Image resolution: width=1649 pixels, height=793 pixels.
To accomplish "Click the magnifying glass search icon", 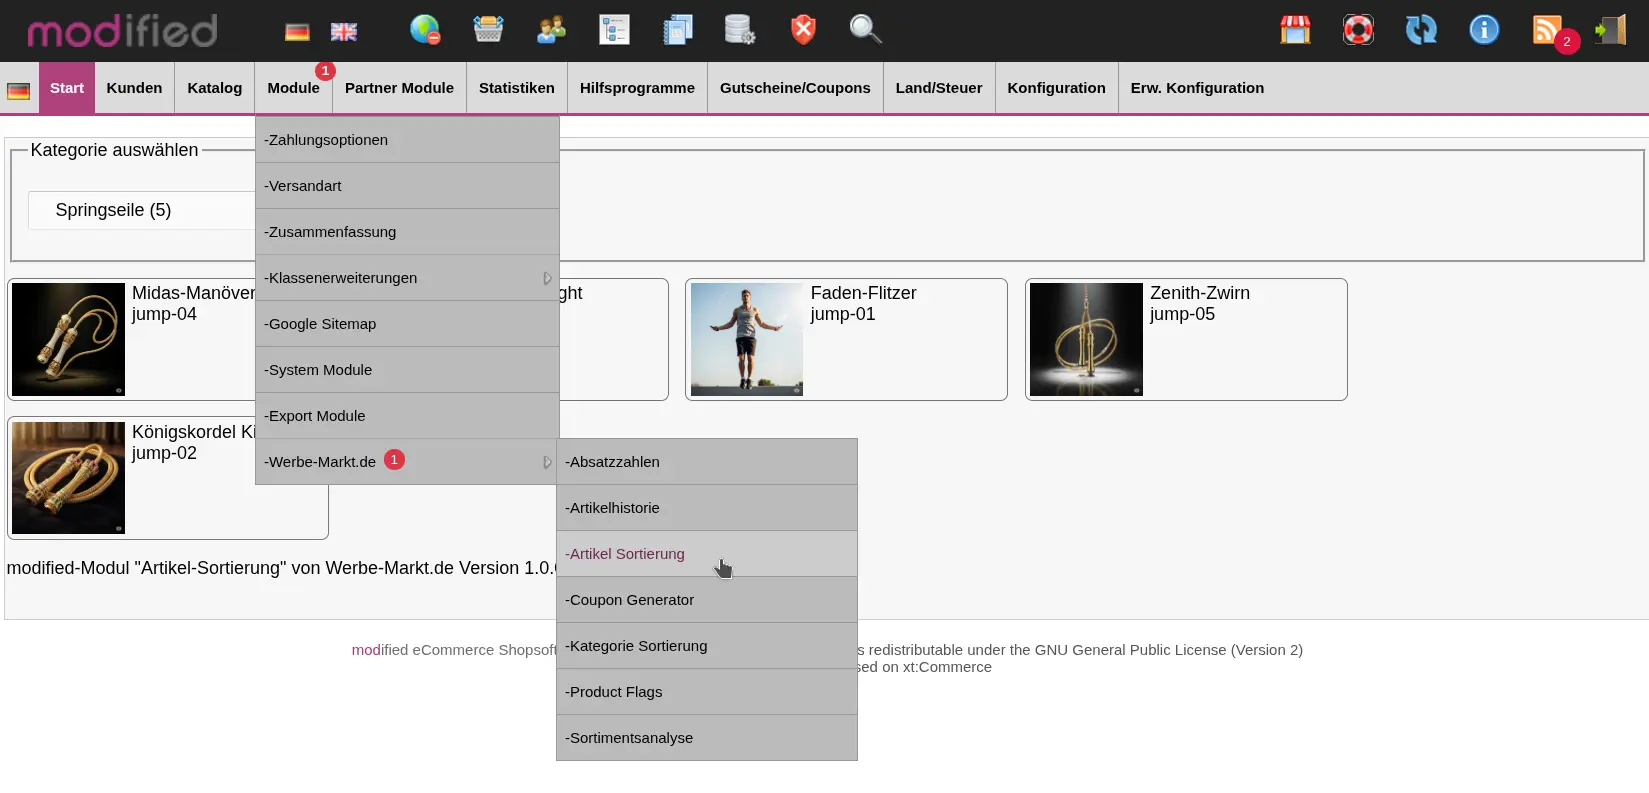I will [x=865, y=30].
